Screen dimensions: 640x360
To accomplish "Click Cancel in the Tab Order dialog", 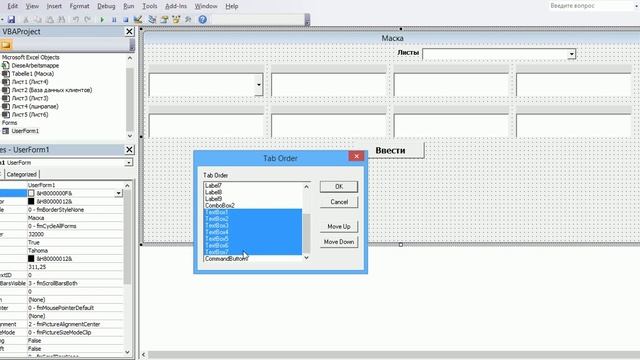I will [339, 202].
